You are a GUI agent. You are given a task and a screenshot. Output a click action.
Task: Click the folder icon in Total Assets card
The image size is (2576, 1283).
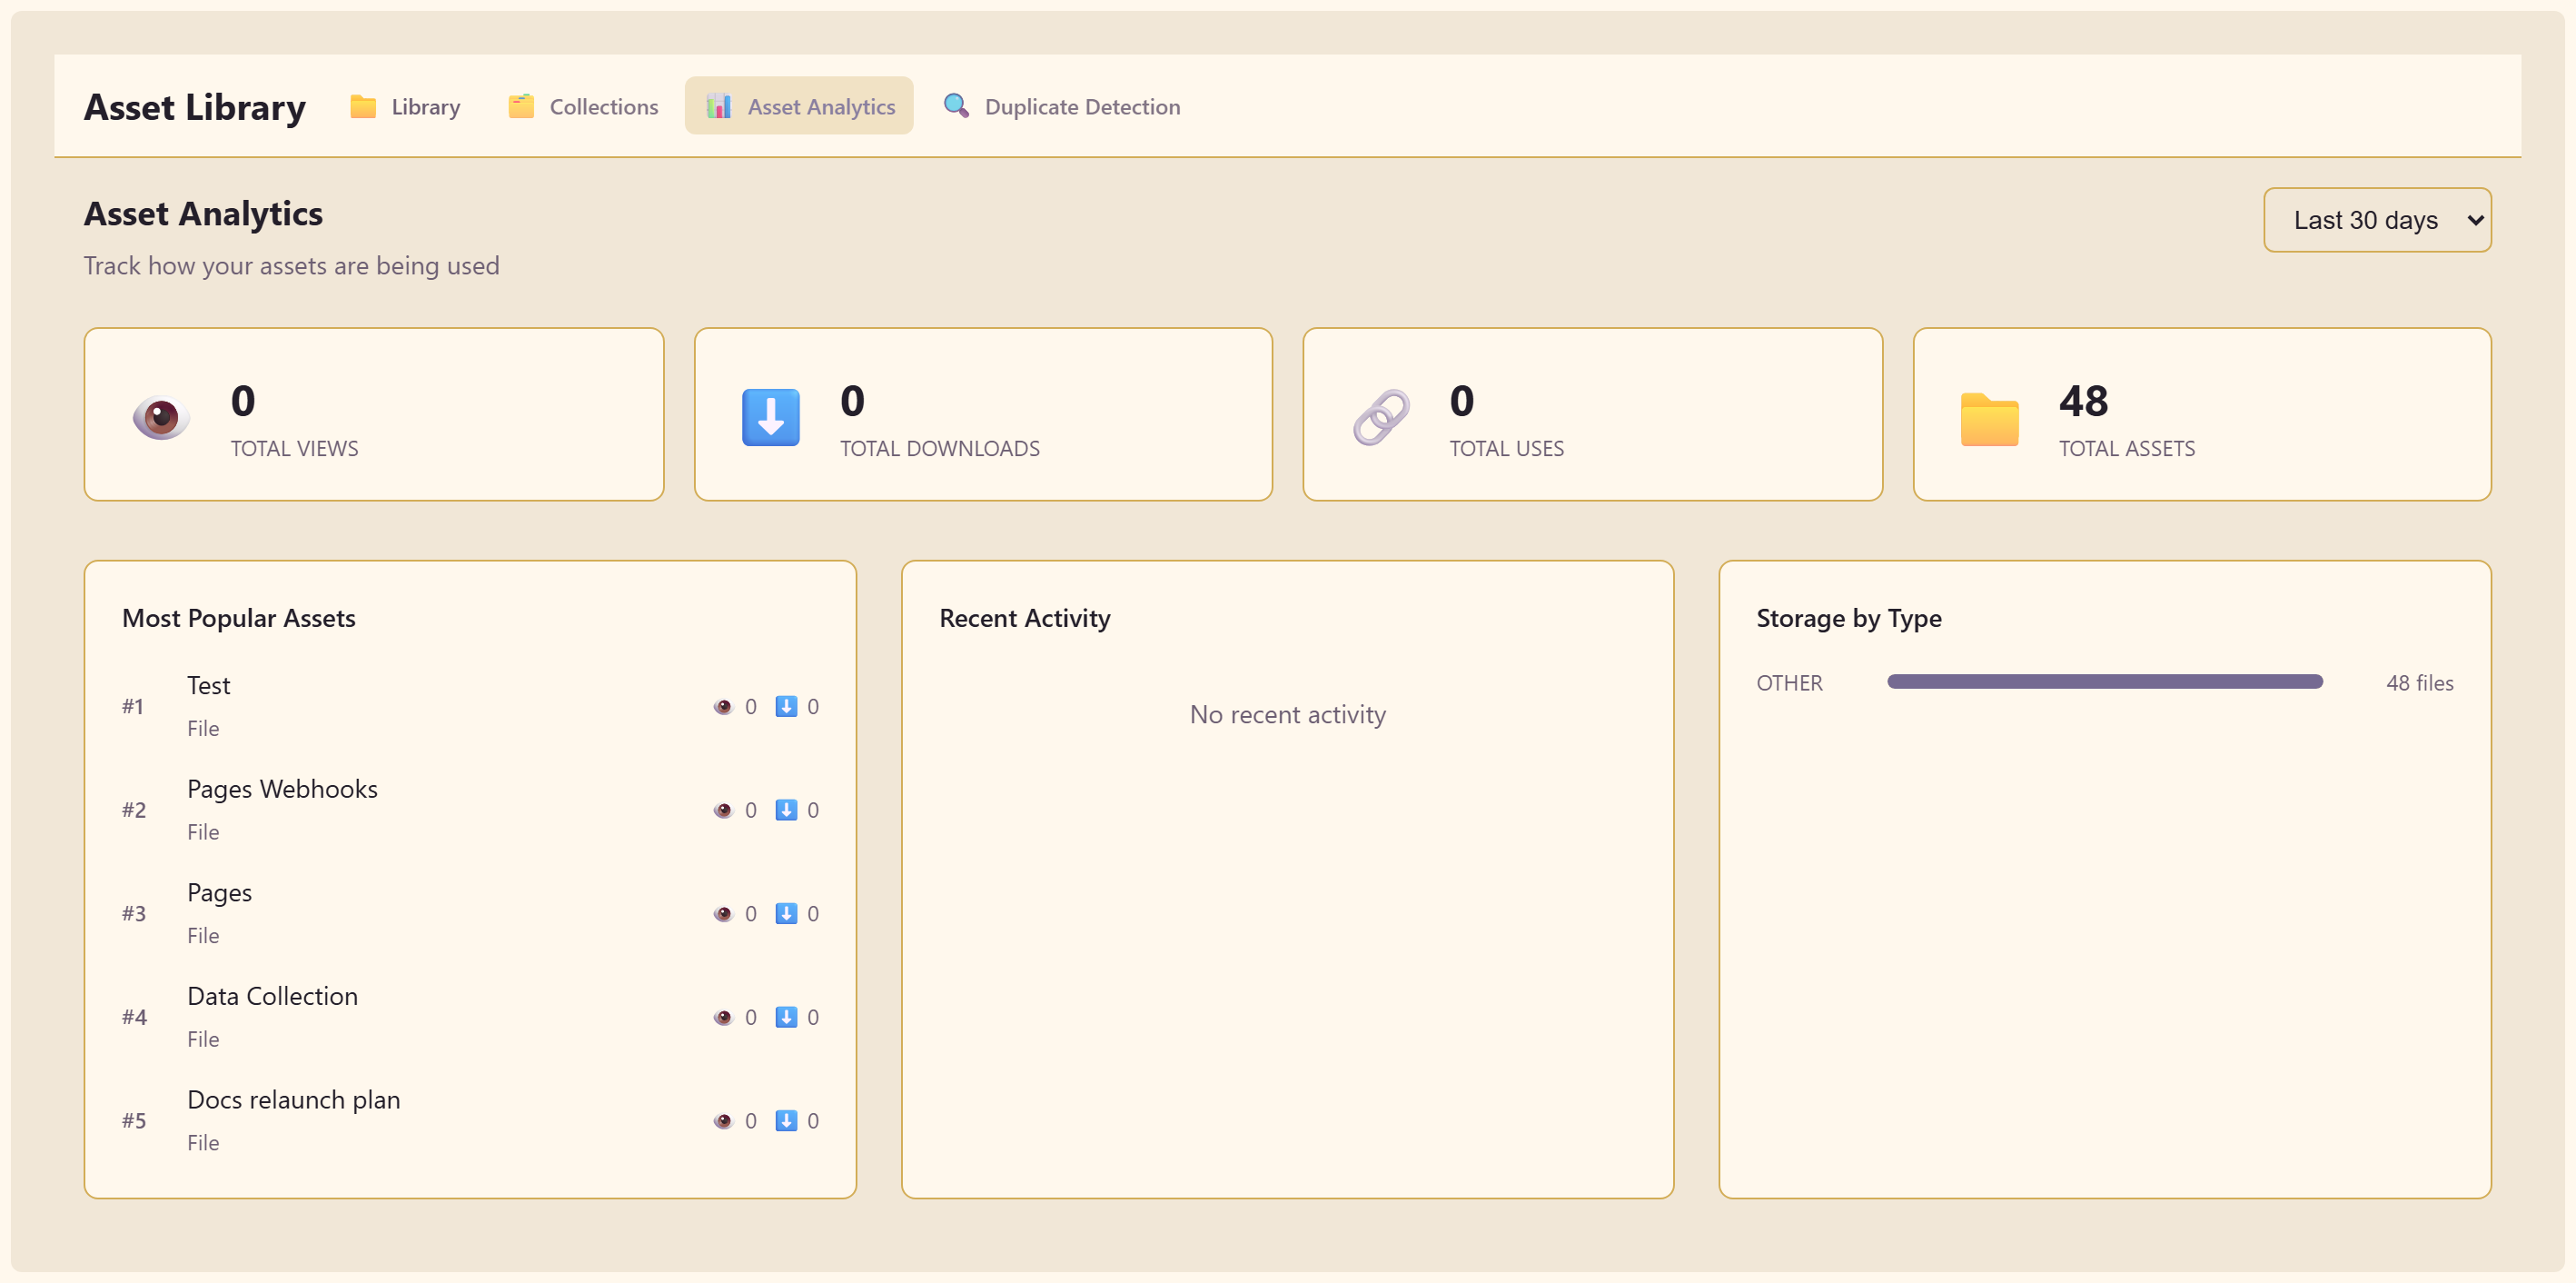click(x=1990, y=418)
